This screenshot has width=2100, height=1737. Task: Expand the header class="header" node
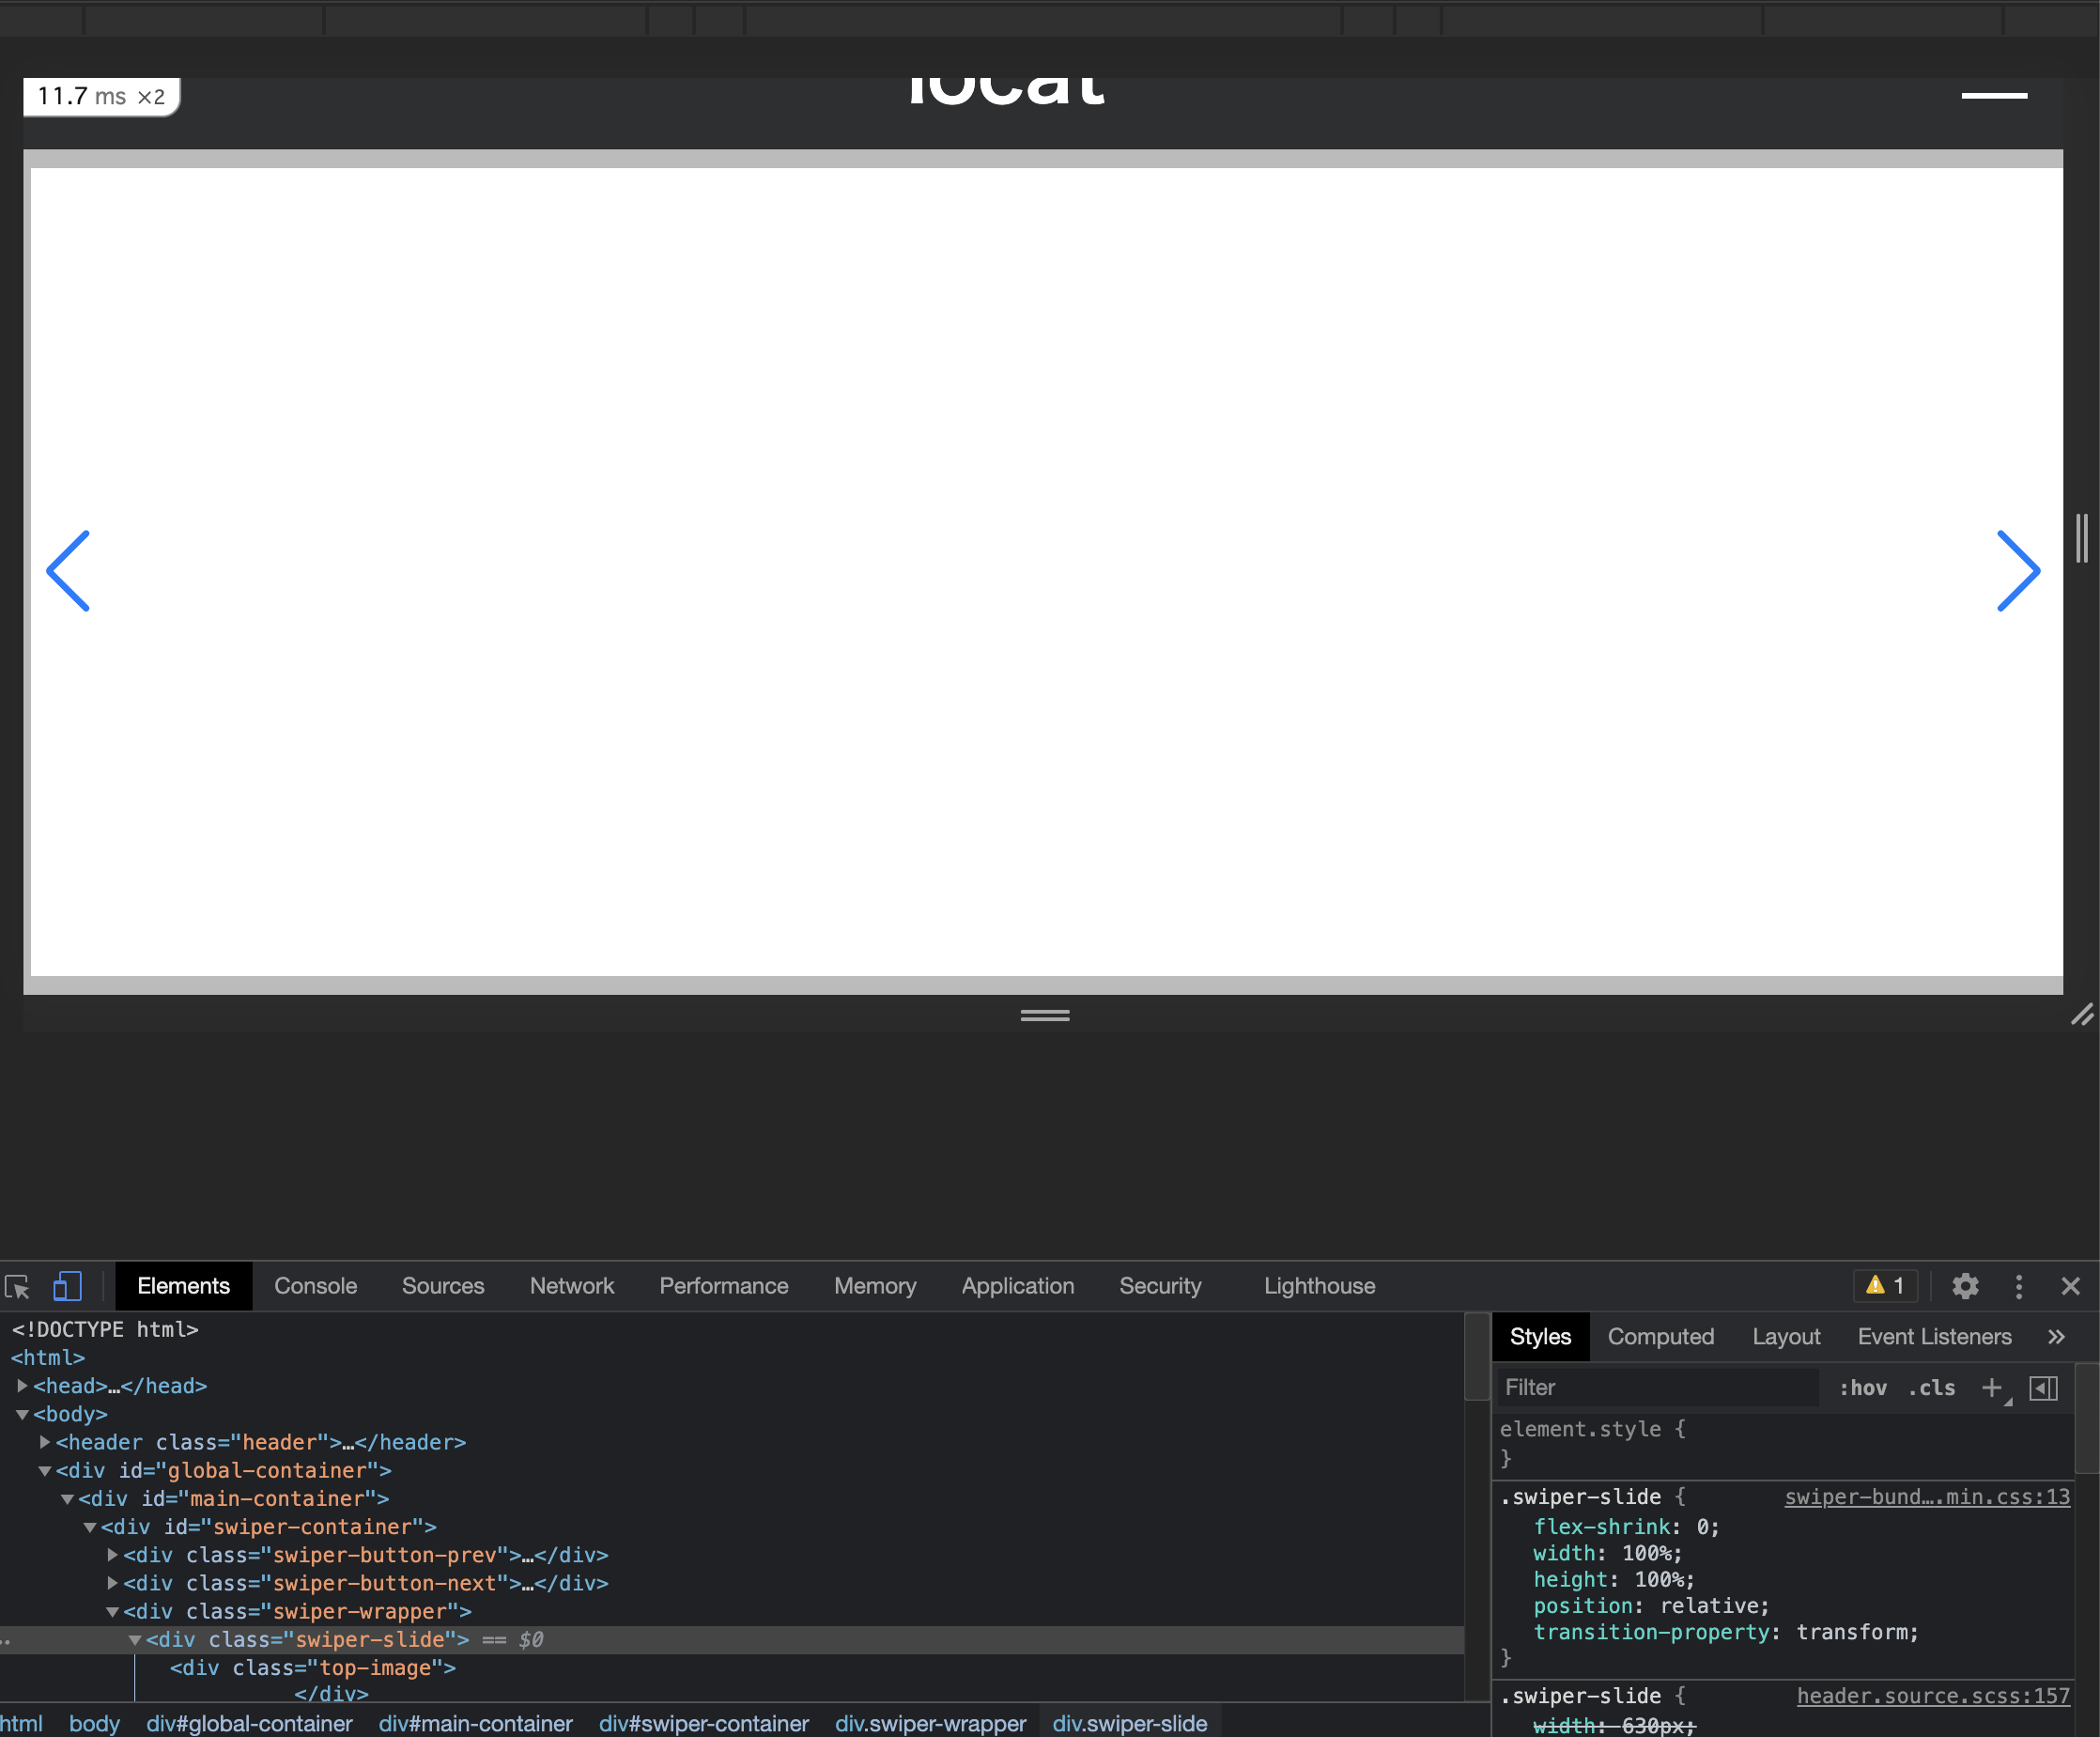coord(45,1442)
